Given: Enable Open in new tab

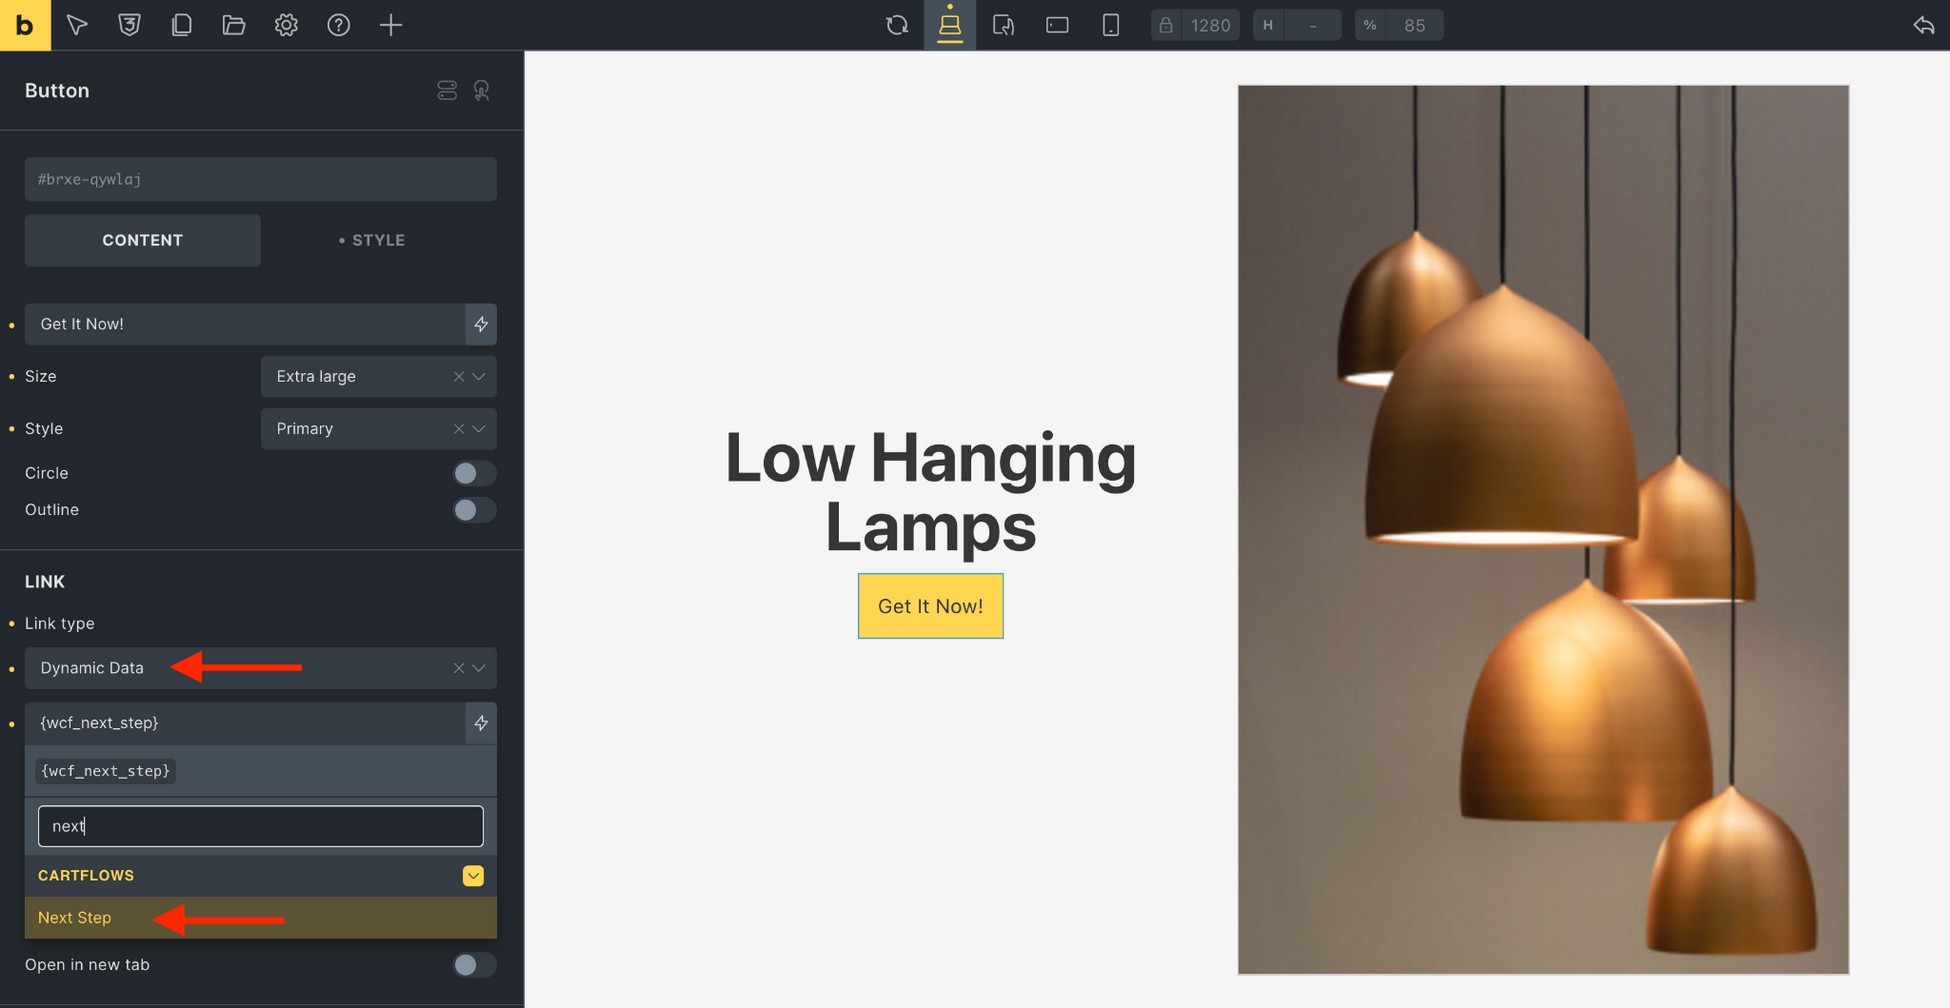Looking at the screenshot, I should 474,965.
